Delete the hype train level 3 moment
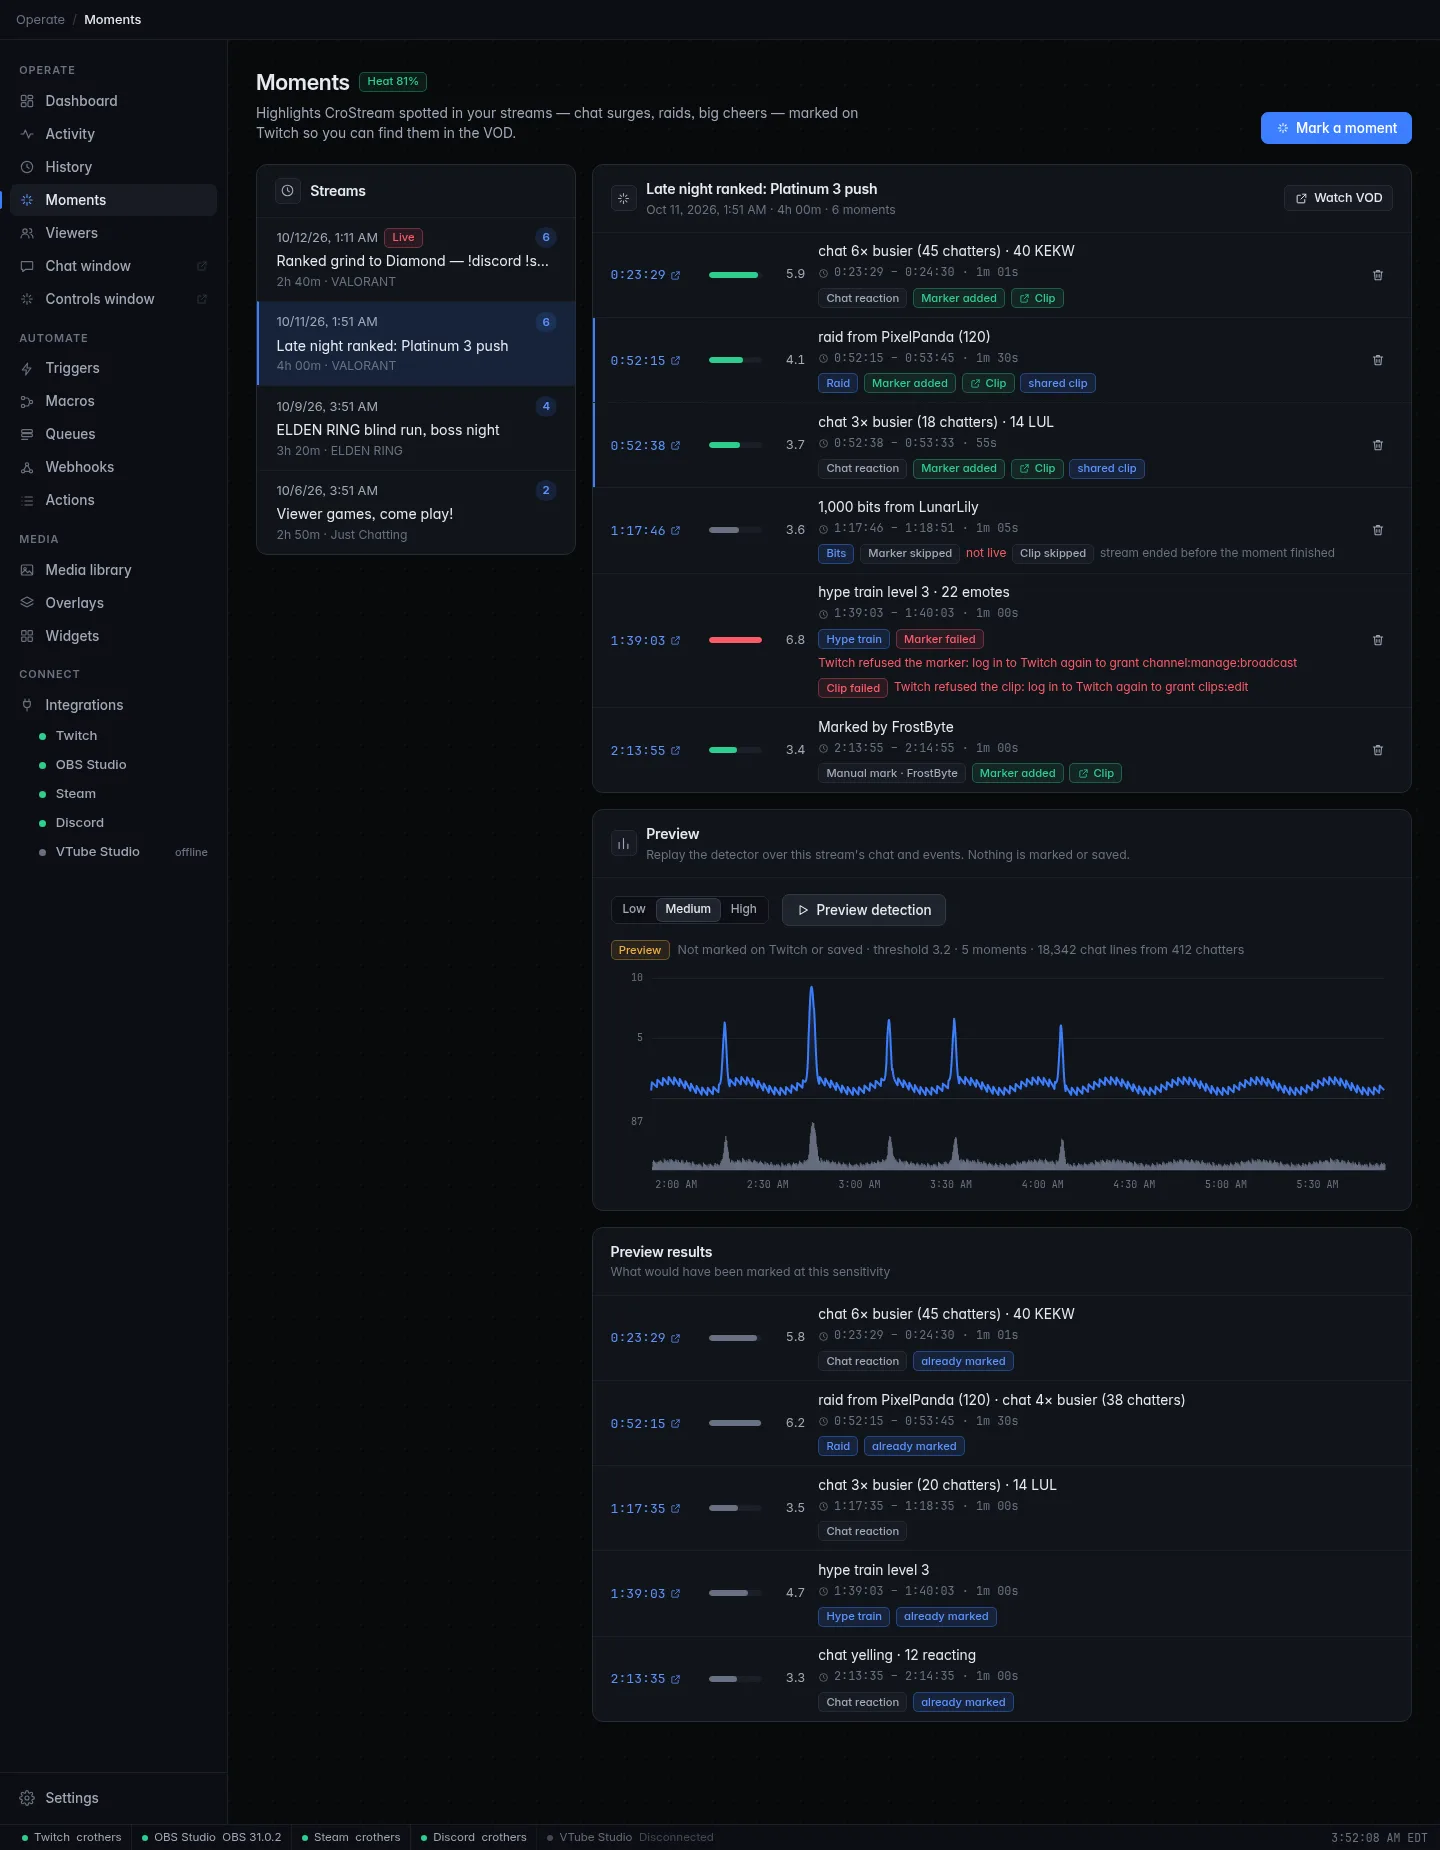The image size is (1440, 1850). tap(1378, 640)
